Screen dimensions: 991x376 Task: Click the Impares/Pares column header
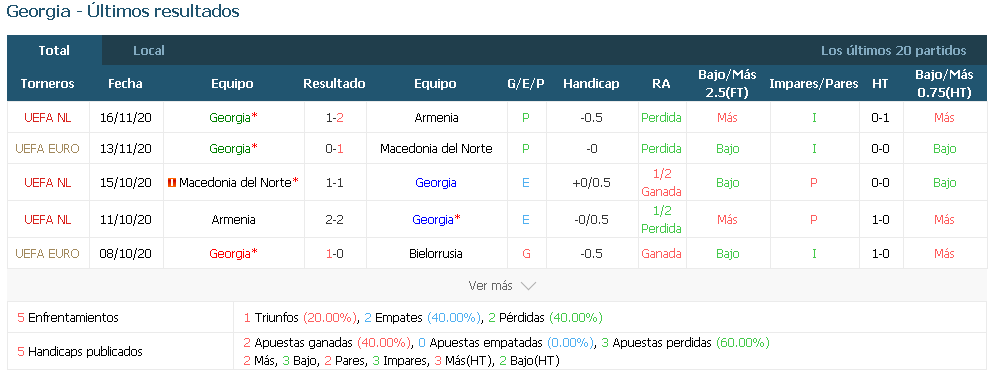tap(814, 83)
